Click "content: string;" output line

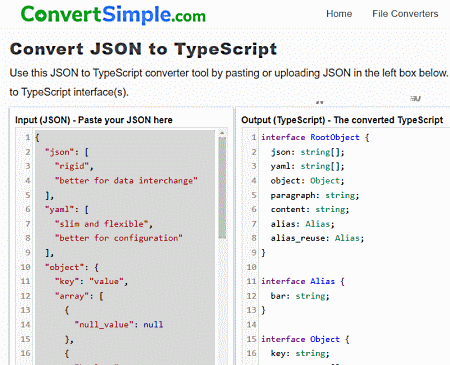(x=310, y=209)
